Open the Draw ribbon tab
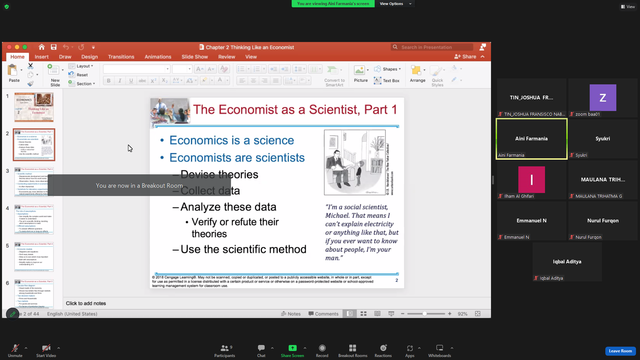Viewport: 640px width, 360px height. (x=65, y=57)
